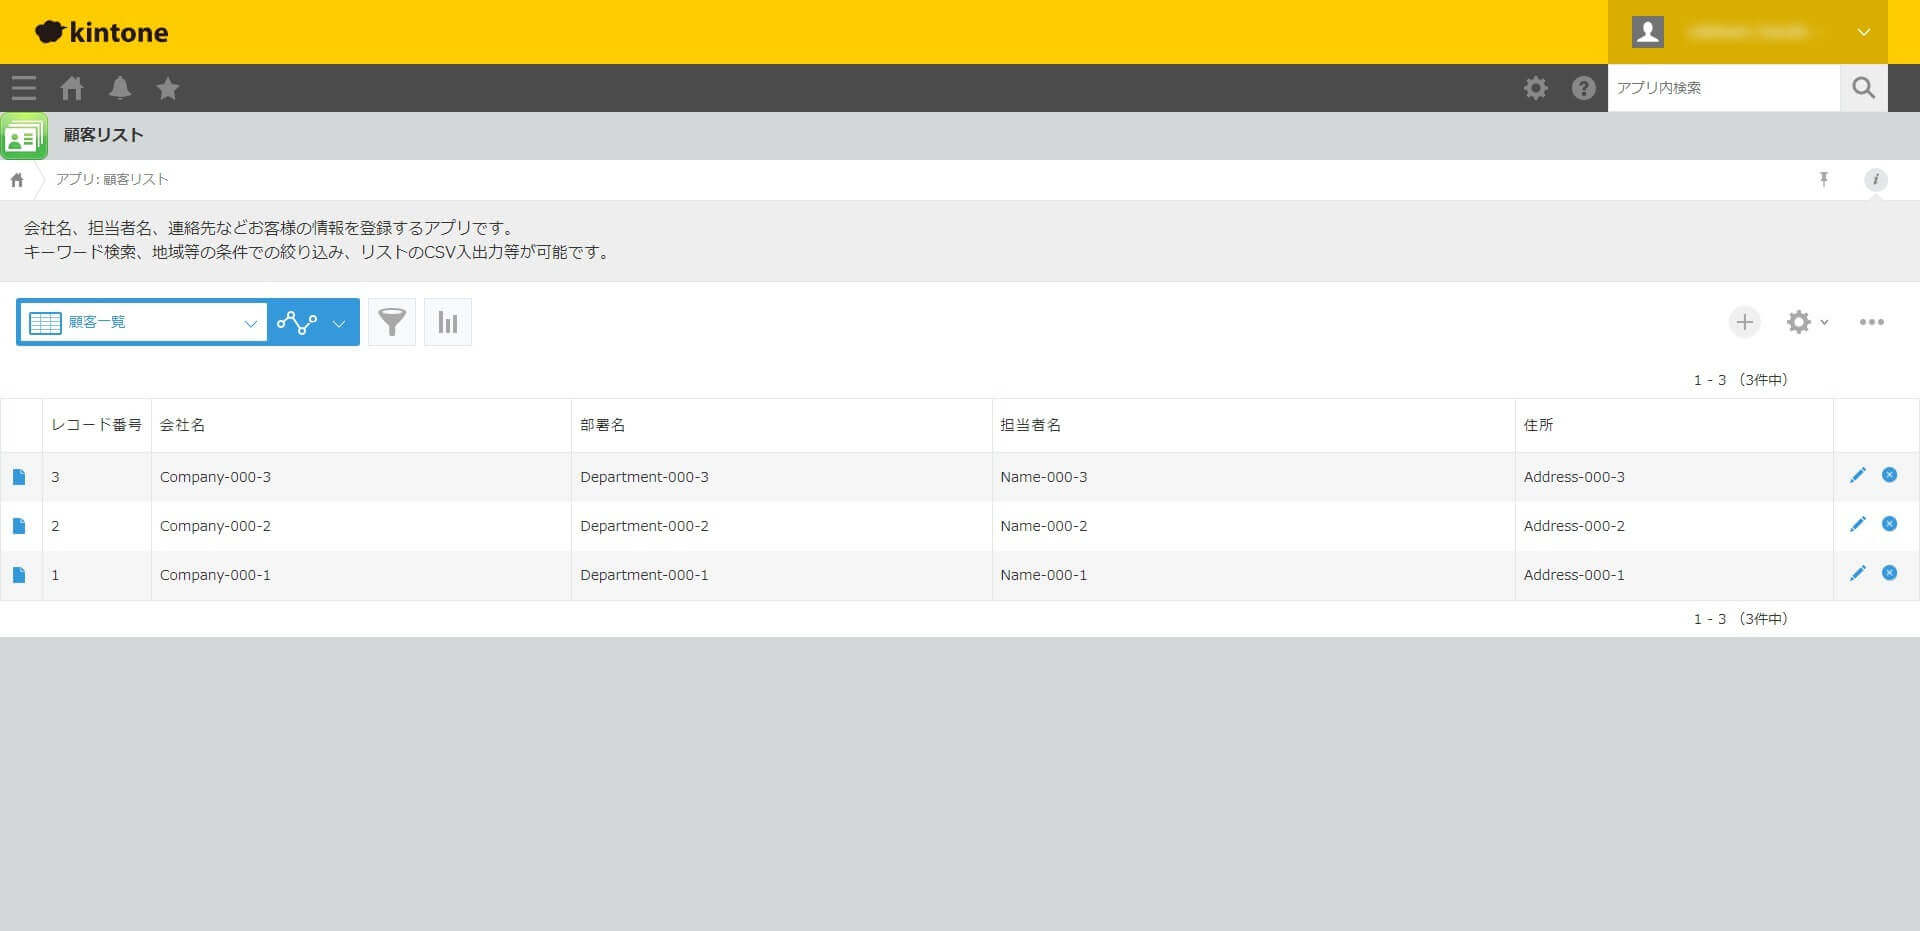Pin the app with the pin icon
This screenshot has height=931, width=1920.
pyautogui.click(x=1824, y=180)
